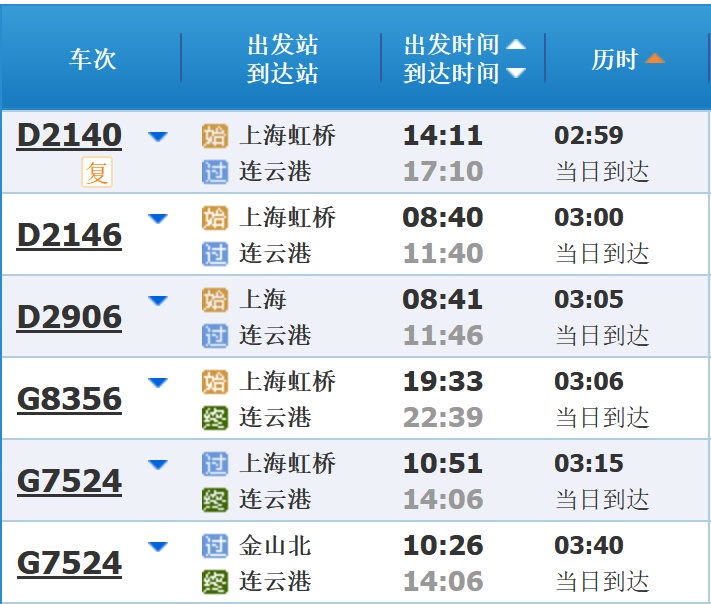Sort by 出发时间 ascending arrow
Image resolution: width=711 pixels, height=604 pixels.
[516, 45]
